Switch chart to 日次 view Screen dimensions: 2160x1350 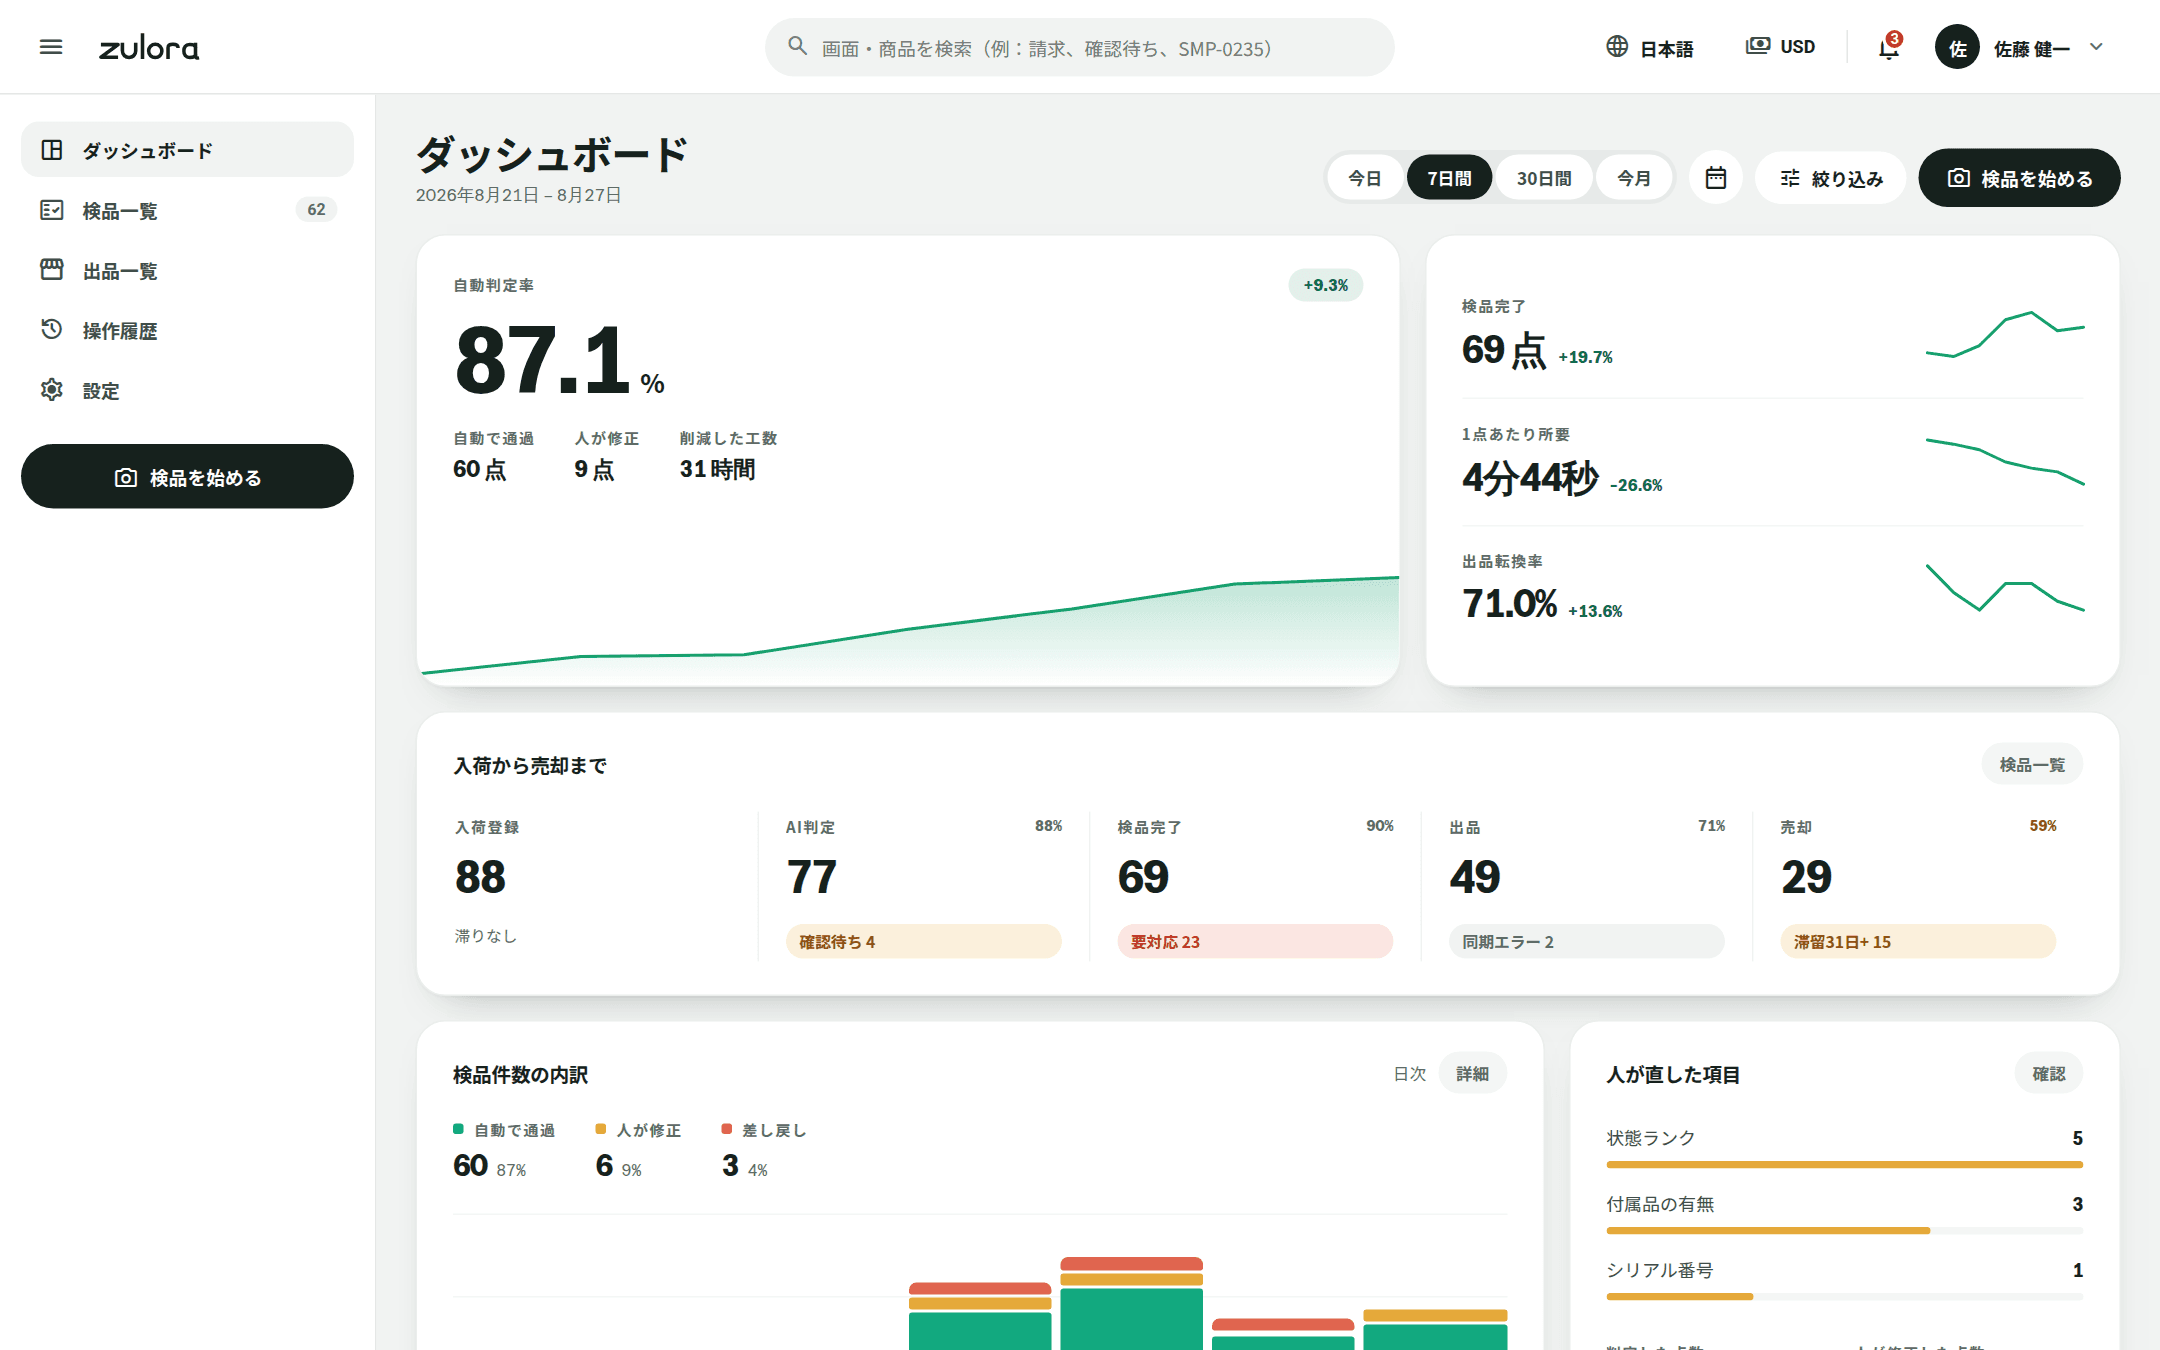[x=1410, y=1073]
